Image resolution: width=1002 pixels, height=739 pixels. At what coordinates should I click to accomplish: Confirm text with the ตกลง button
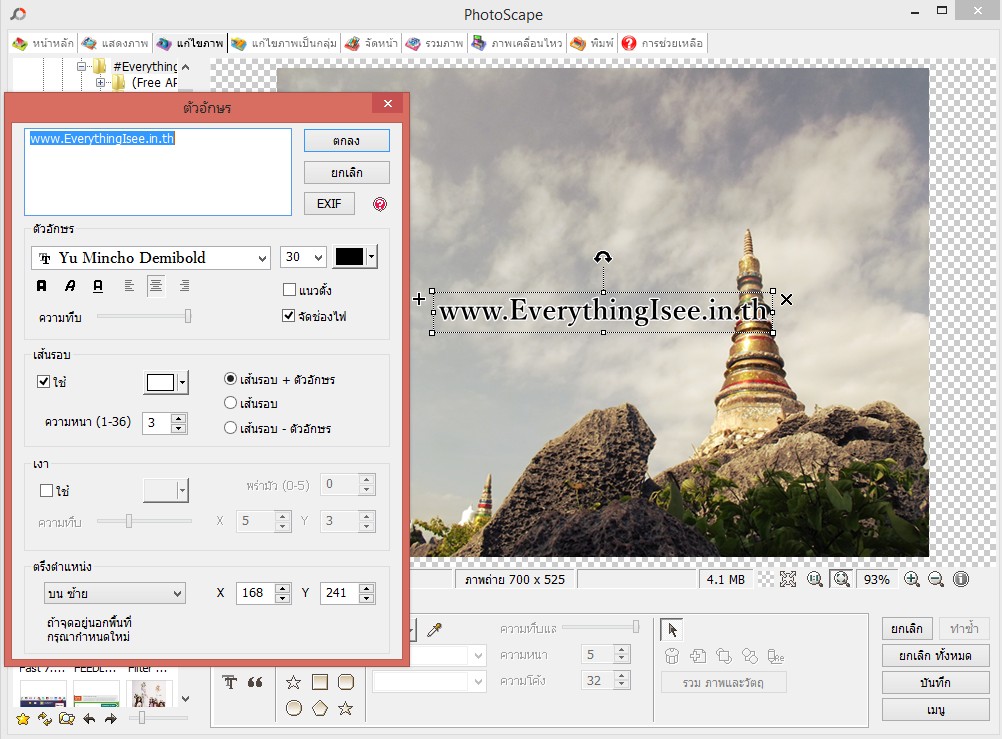(x=346, y=141)
